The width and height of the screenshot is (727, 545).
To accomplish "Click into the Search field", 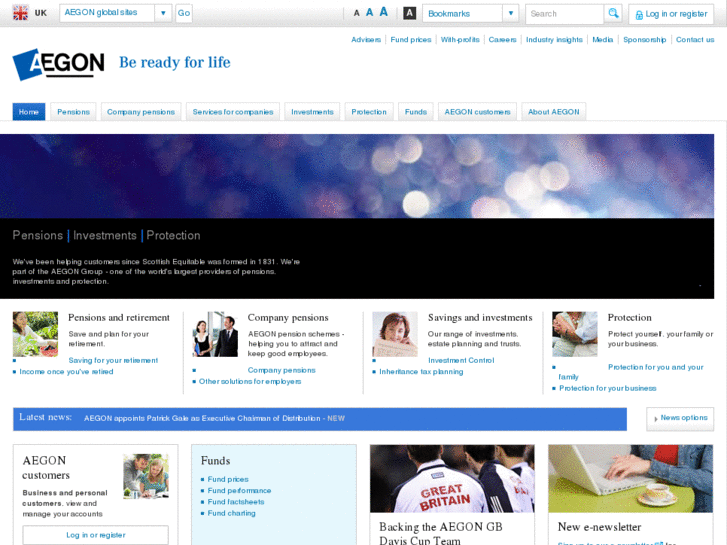I will [565, 14].
